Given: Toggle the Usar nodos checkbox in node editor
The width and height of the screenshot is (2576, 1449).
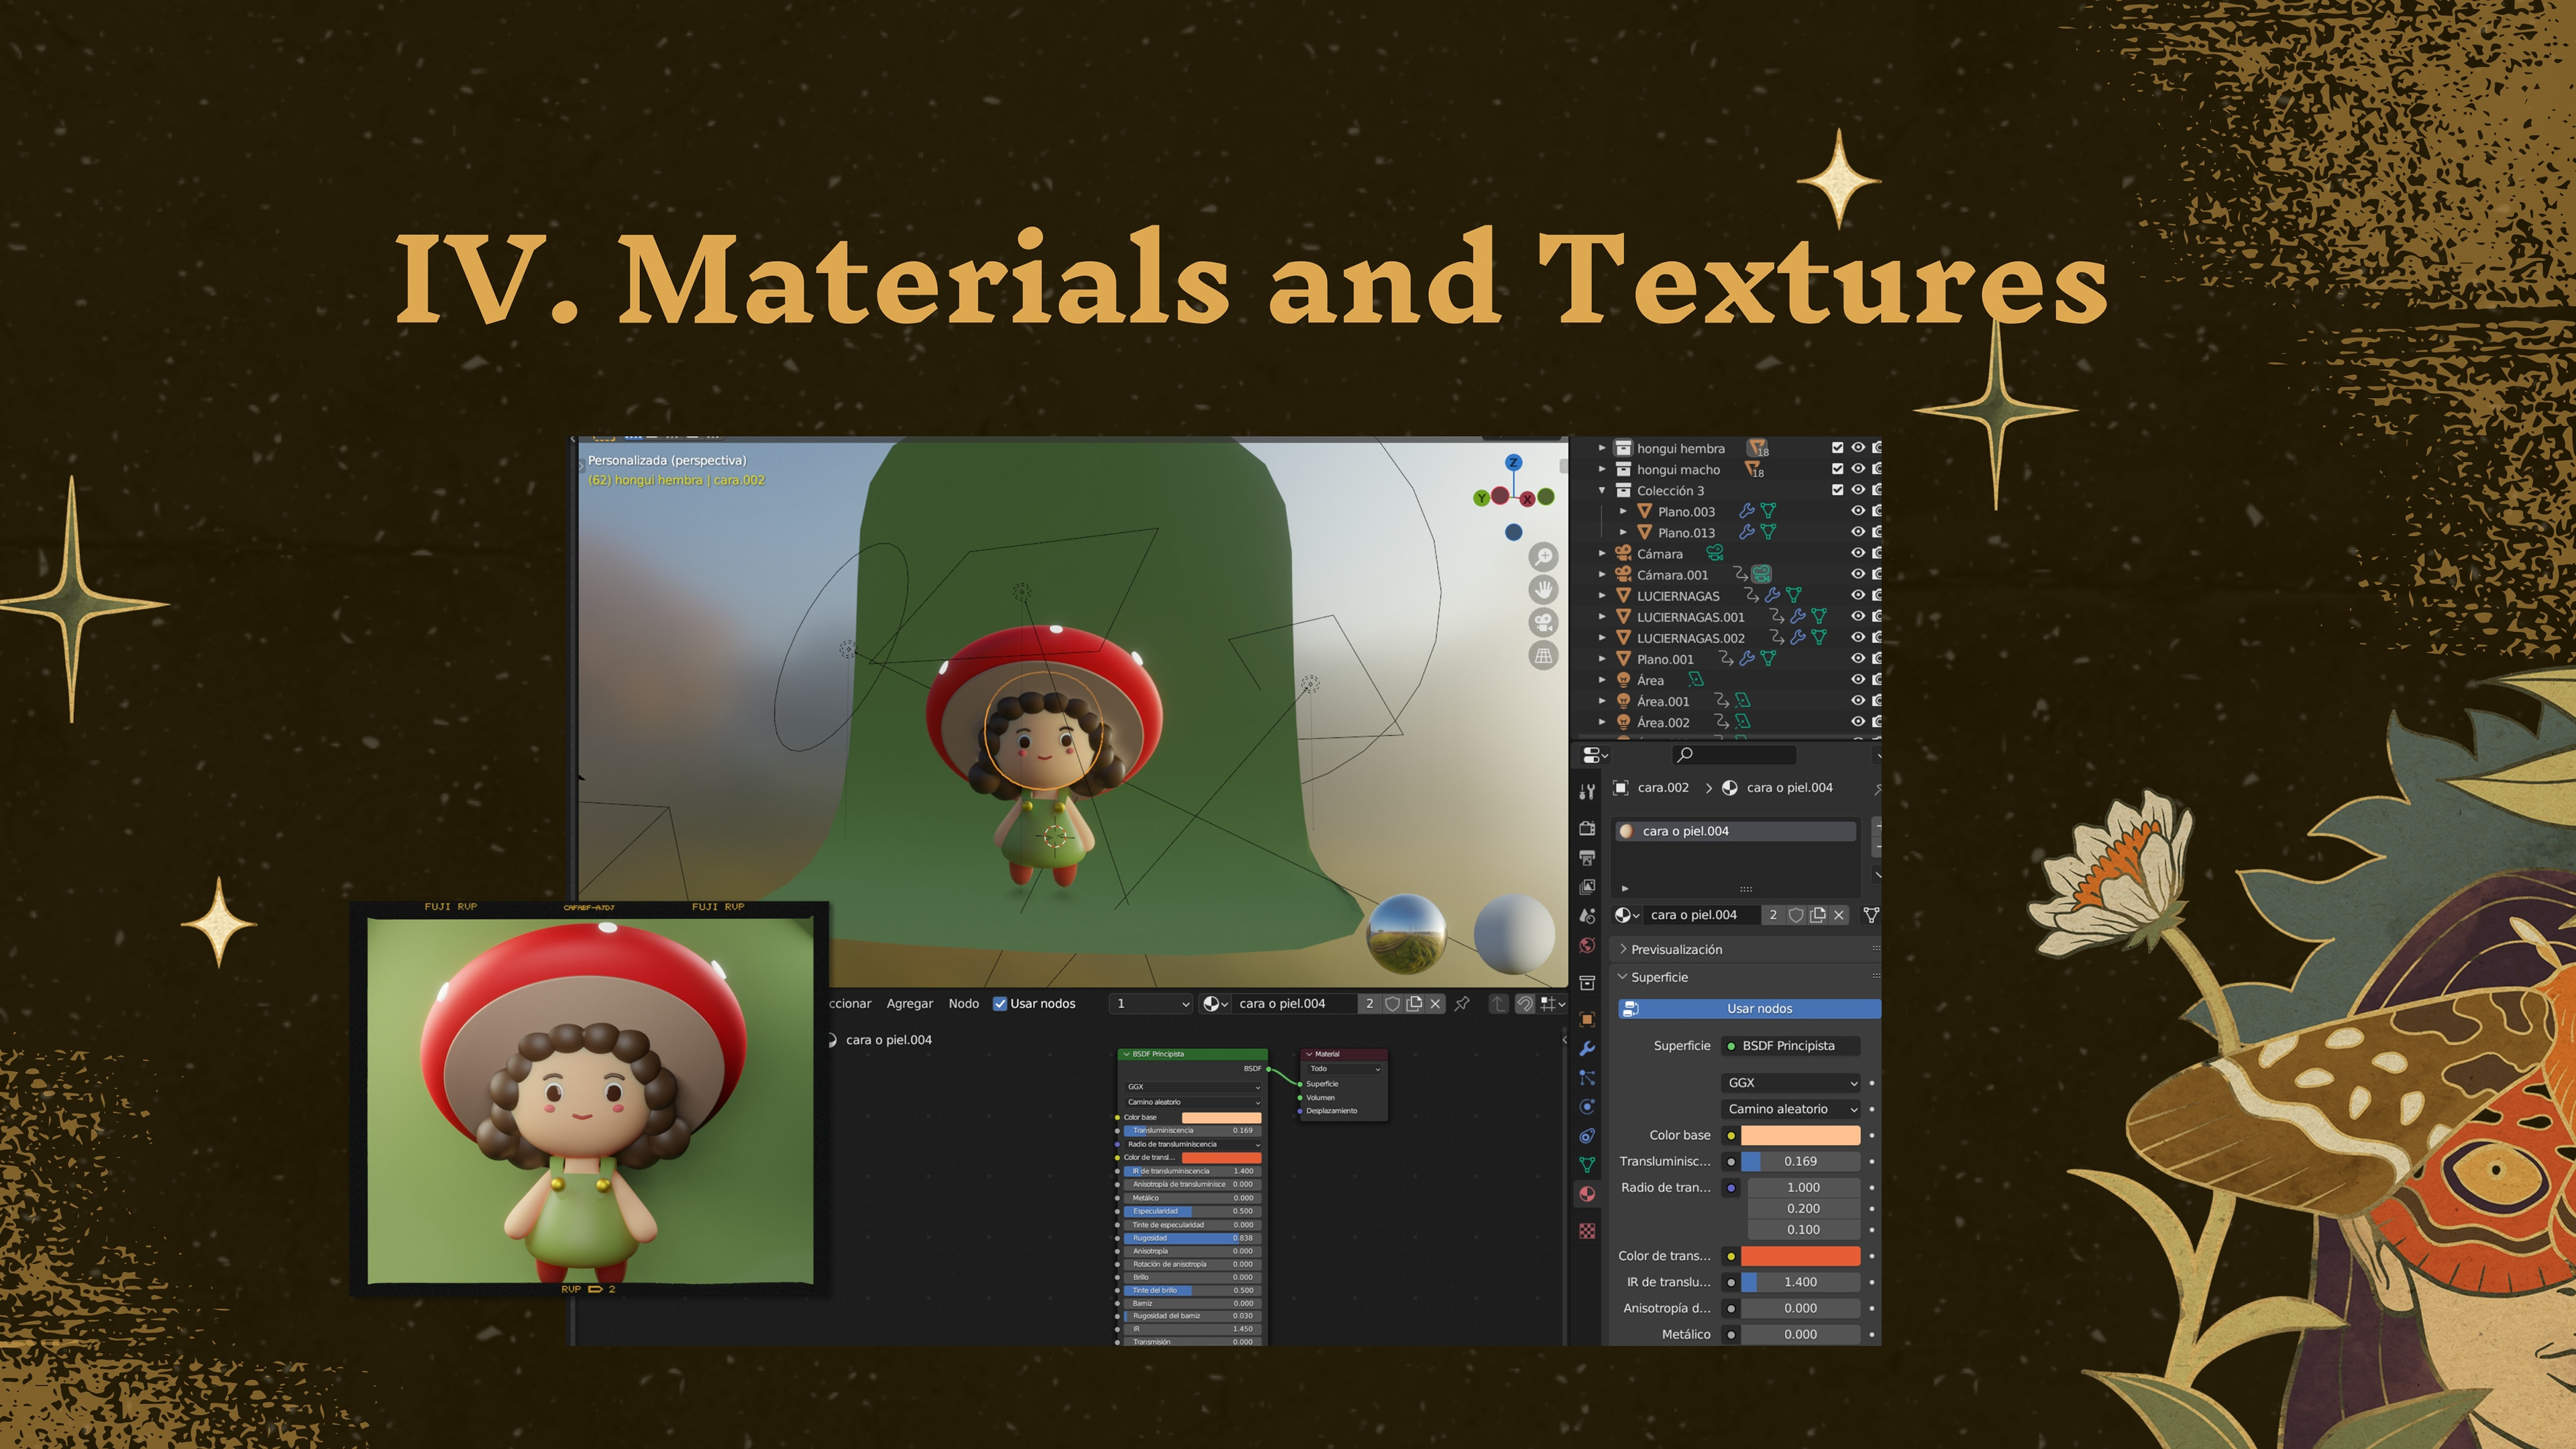Looking at the screenshot, I should (x=1000, y=1003).
